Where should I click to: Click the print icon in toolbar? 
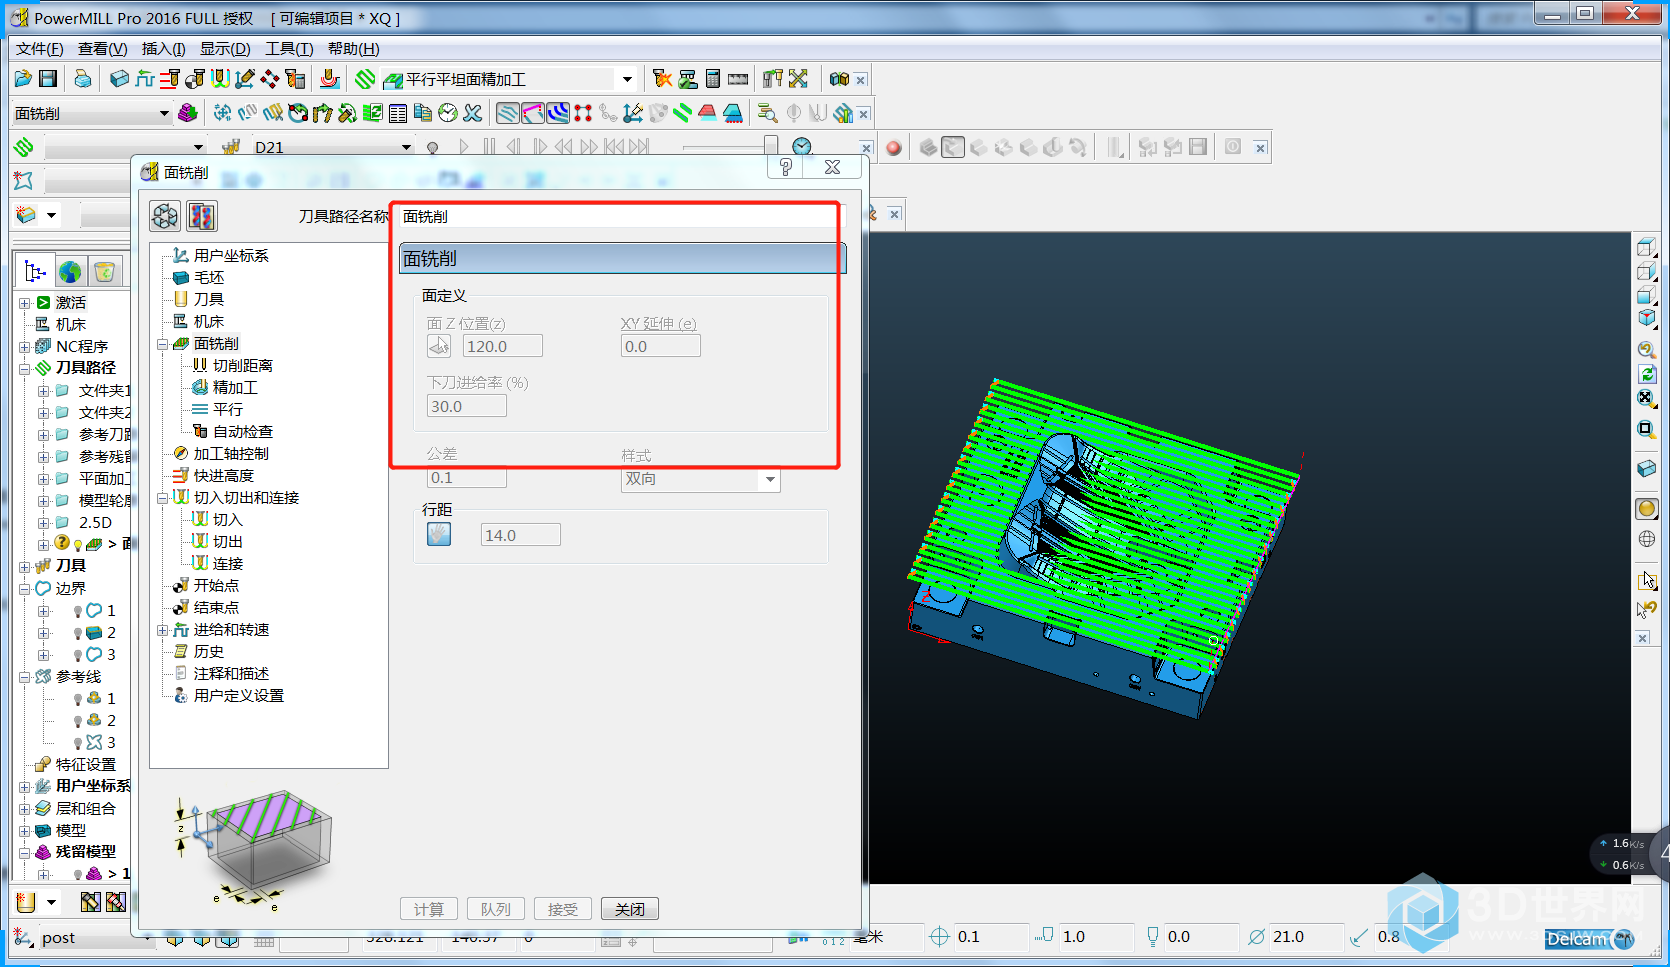[83, 79]
